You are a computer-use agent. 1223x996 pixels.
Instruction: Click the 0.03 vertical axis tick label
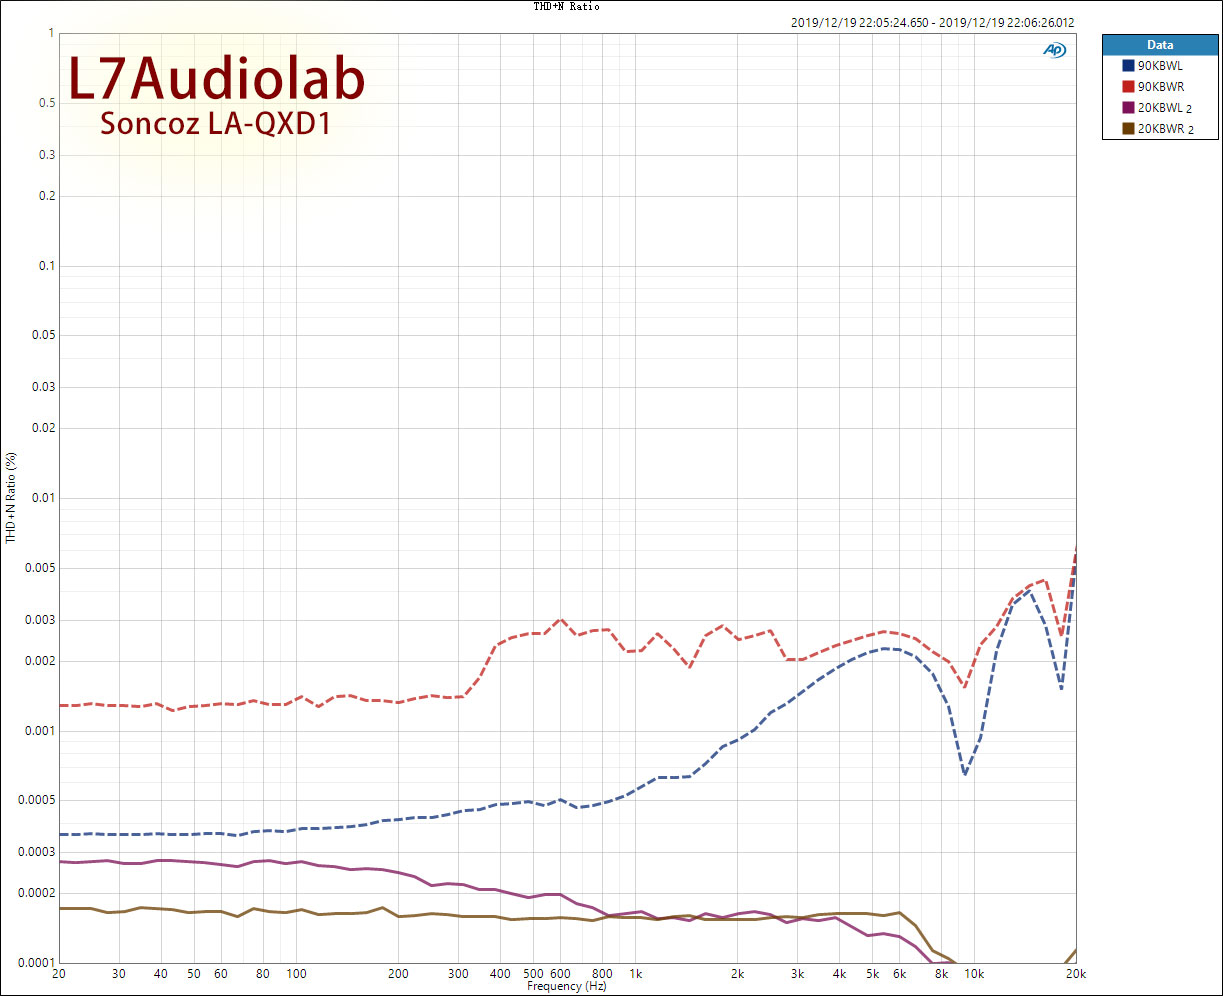pyautogui.click(x=43, y=387)
